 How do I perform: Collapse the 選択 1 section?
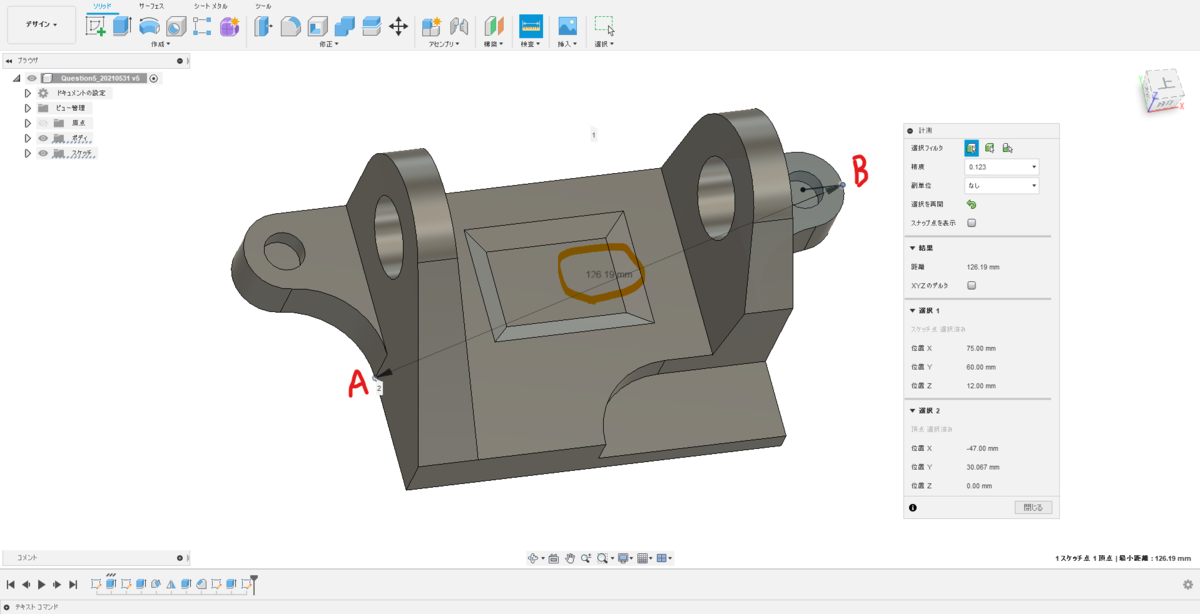pos(912,311)
